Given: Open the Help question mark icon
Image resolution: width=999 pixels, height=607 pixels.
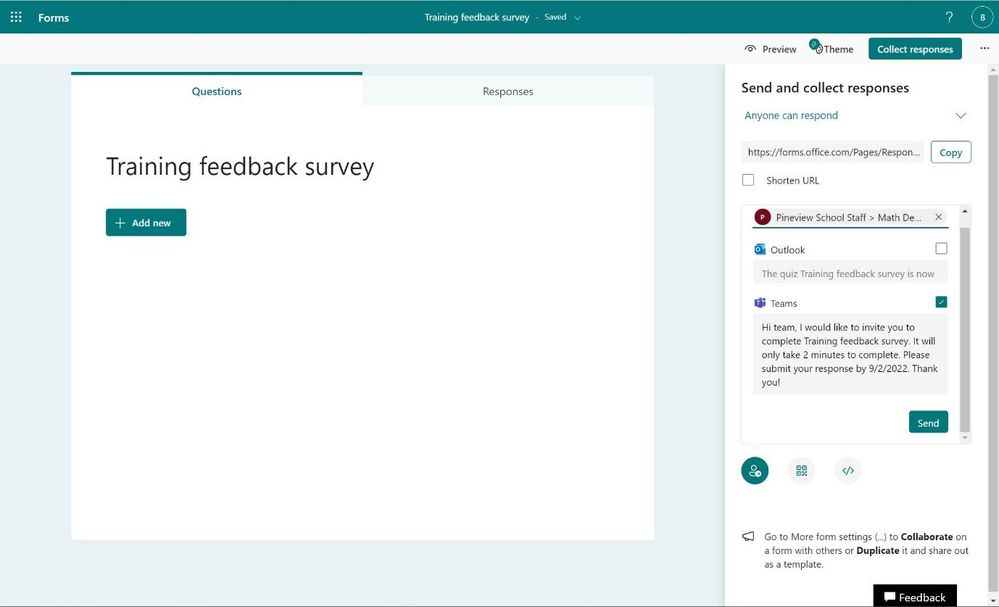Looking at the screenshot, I should [949, 17].
